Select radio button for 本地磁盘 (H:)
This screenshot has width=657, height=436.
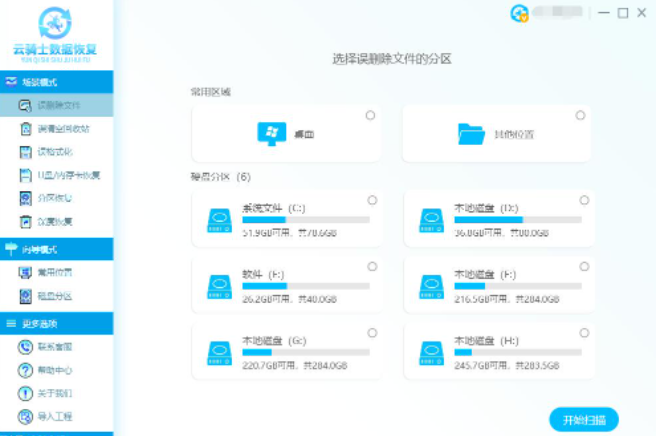[582, 333]
